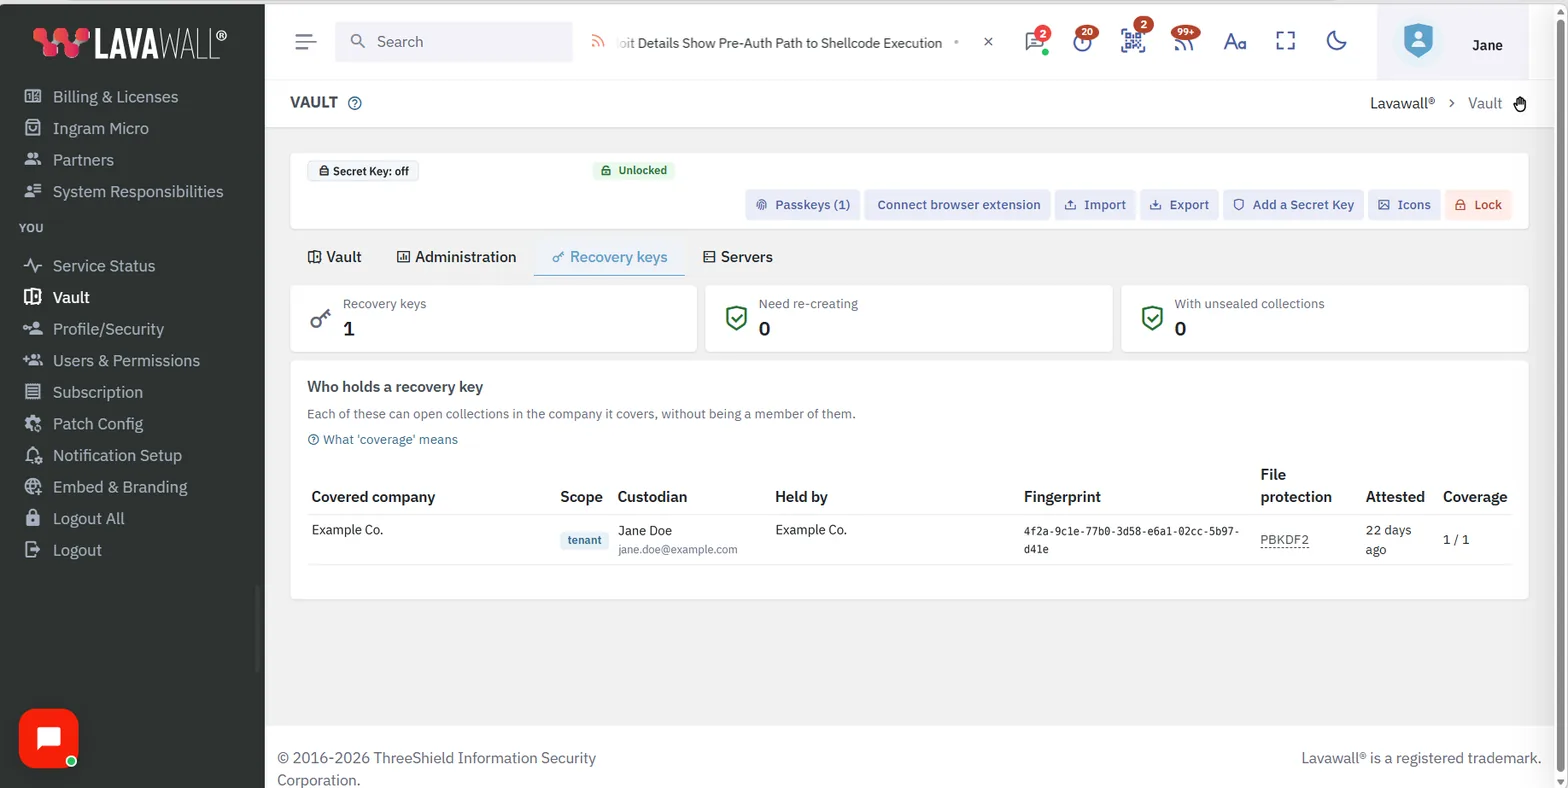
Task: Open the font size icon
Action: tap(1235, 42)
